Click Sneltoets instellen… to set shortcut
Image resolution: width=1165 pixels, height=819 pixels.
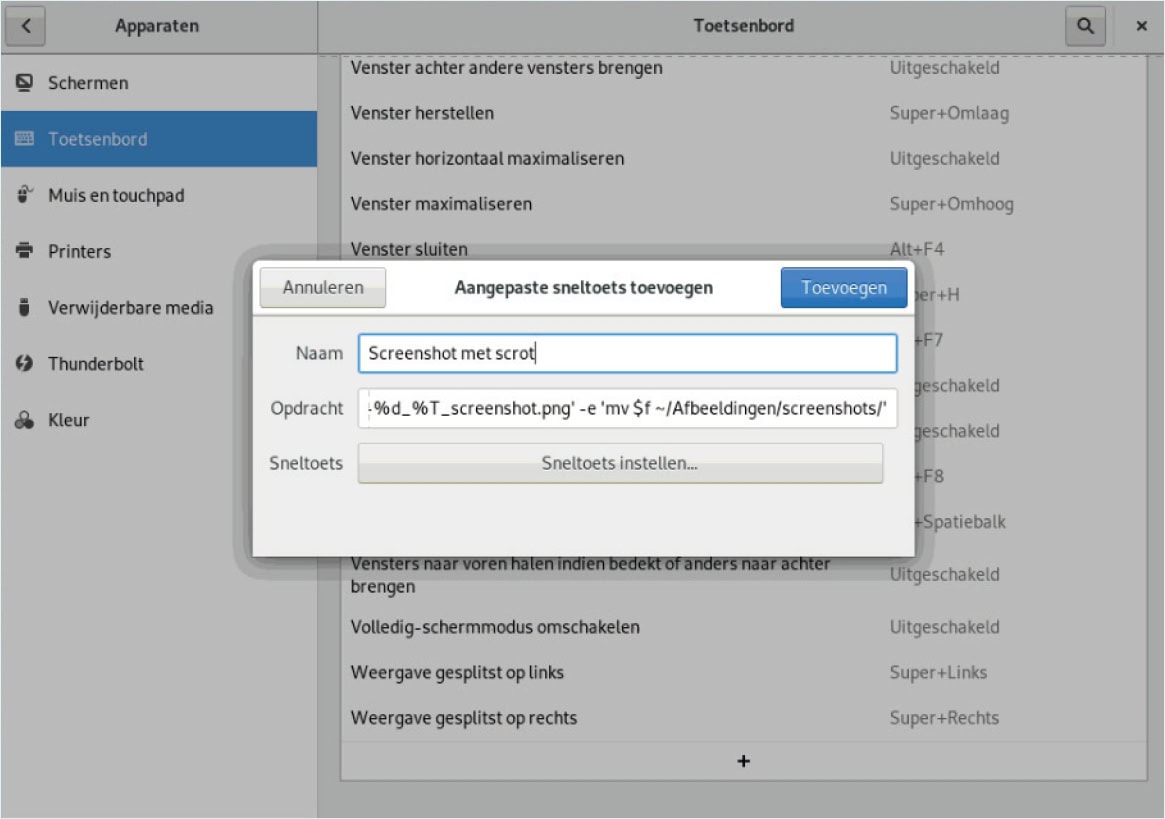click(x=620, y=464)
